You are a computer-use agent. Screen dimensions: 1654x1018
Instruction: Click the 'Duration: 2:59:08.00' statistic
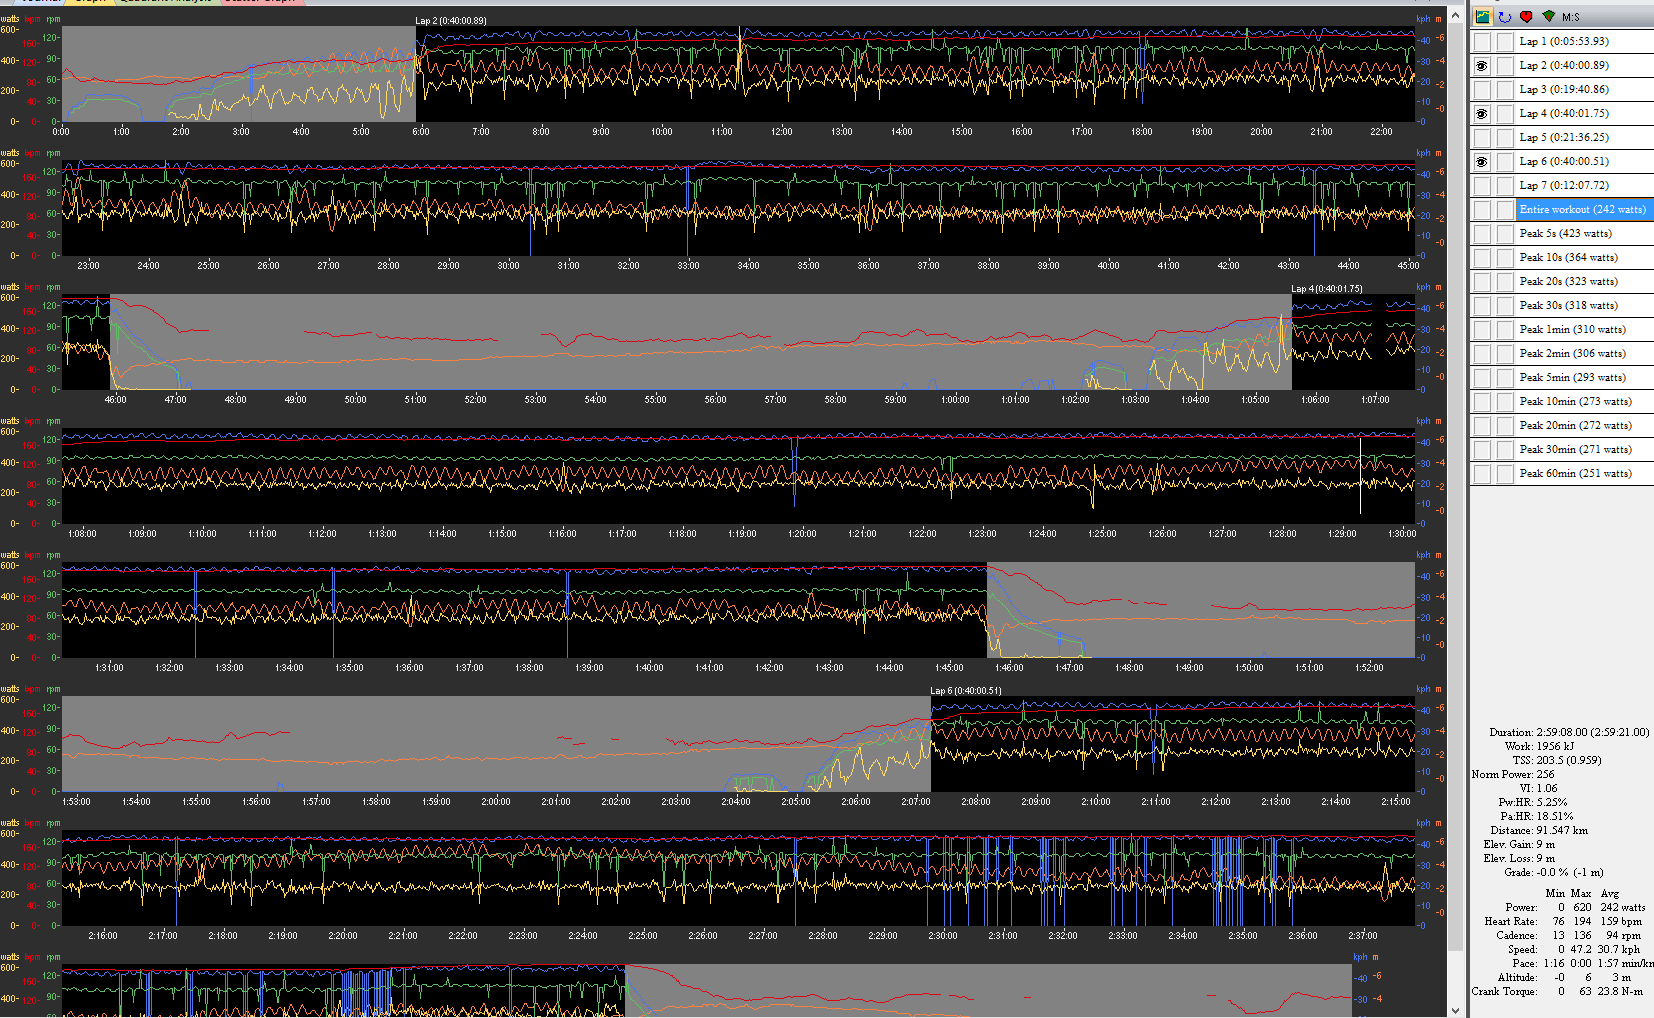(x=1569, y=732)
